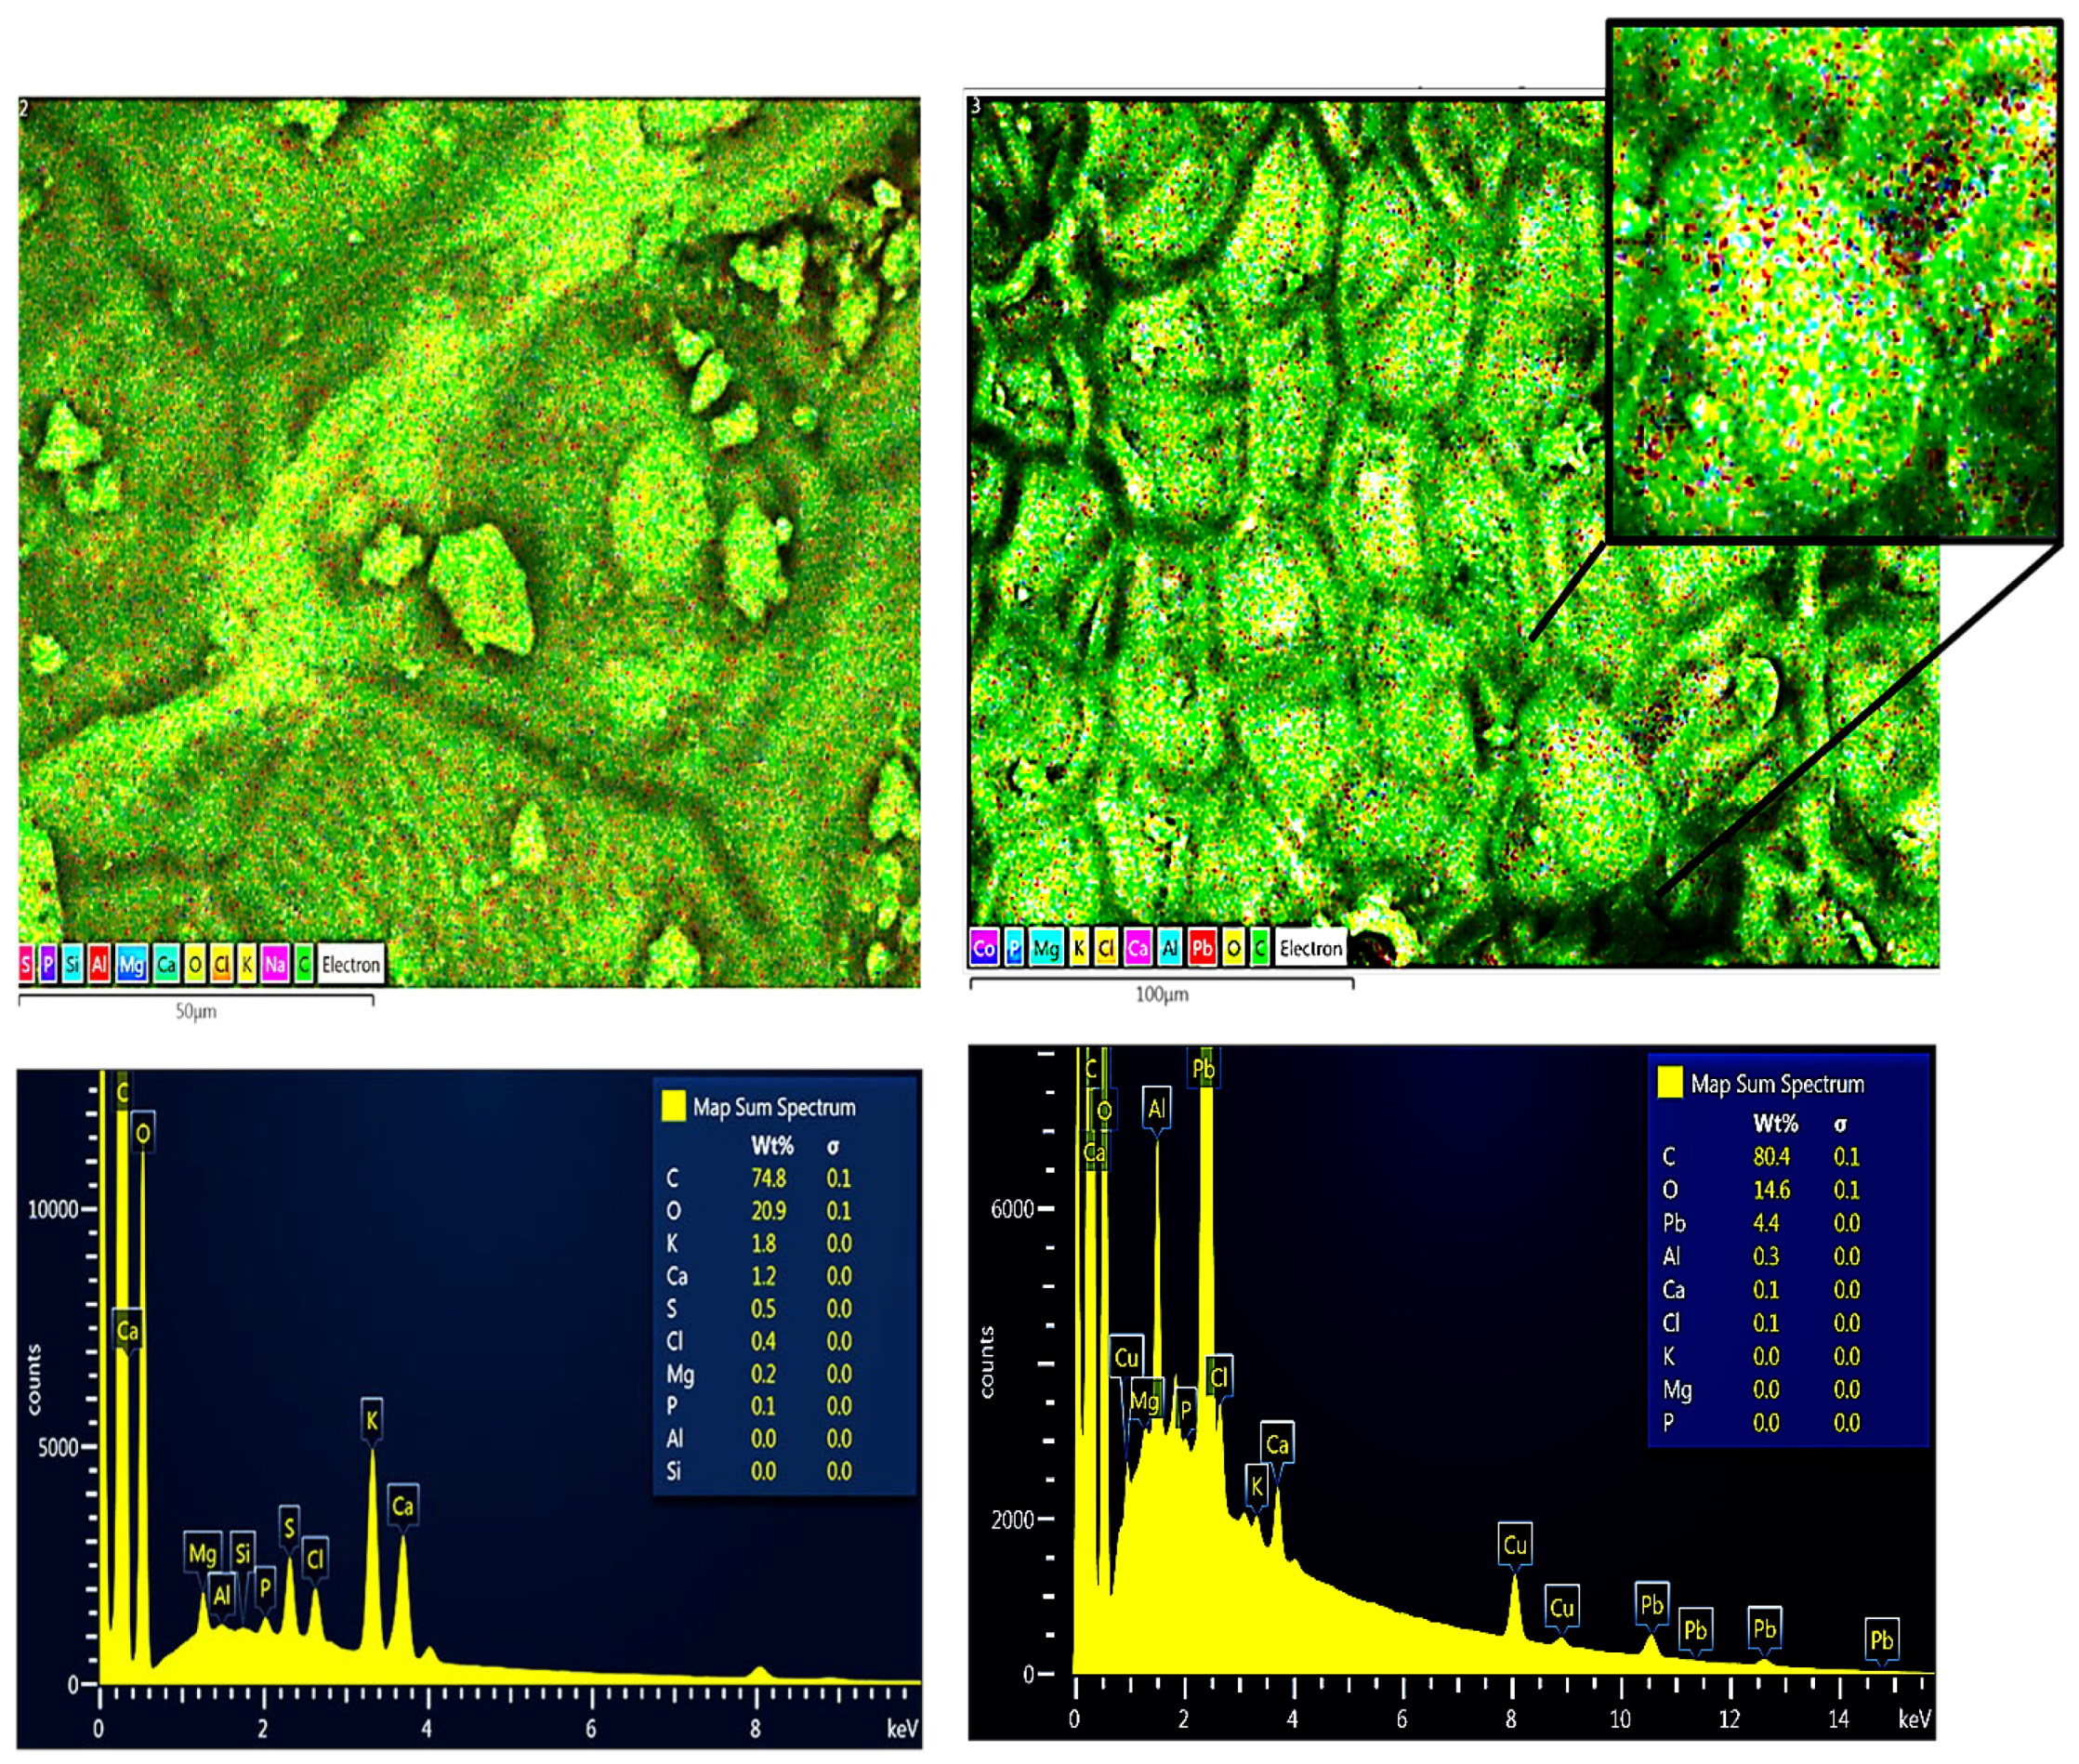Click the 6000 counts axis label in right spectrum

1012,1209
